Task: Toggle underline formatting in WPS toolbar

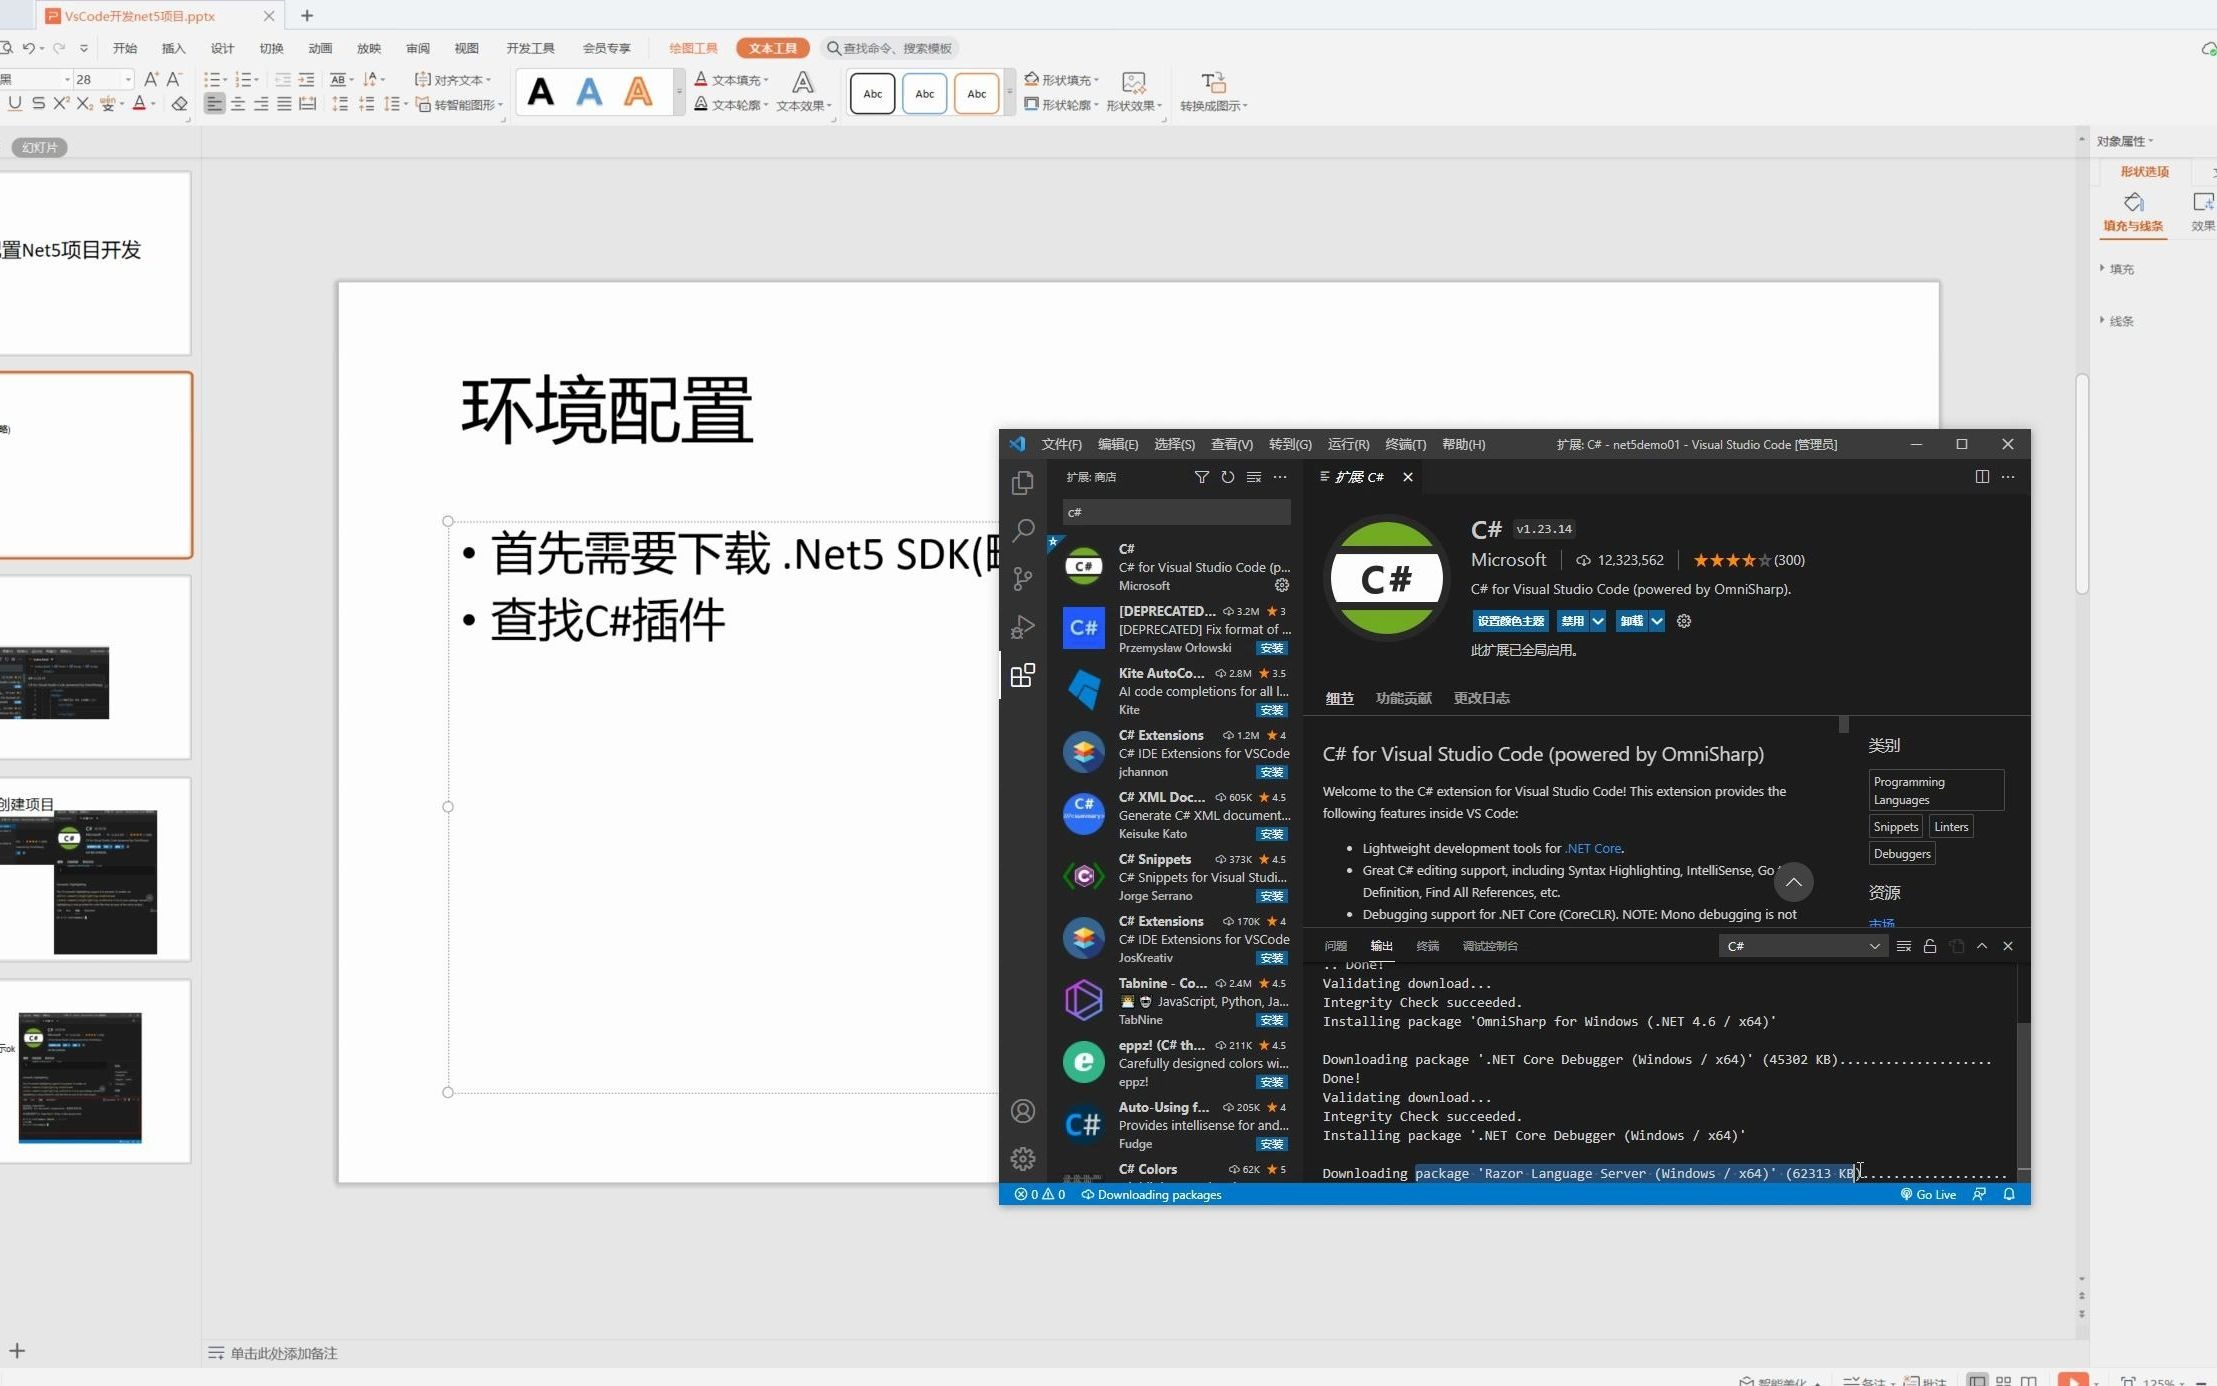Action: [x=15, y=103]
